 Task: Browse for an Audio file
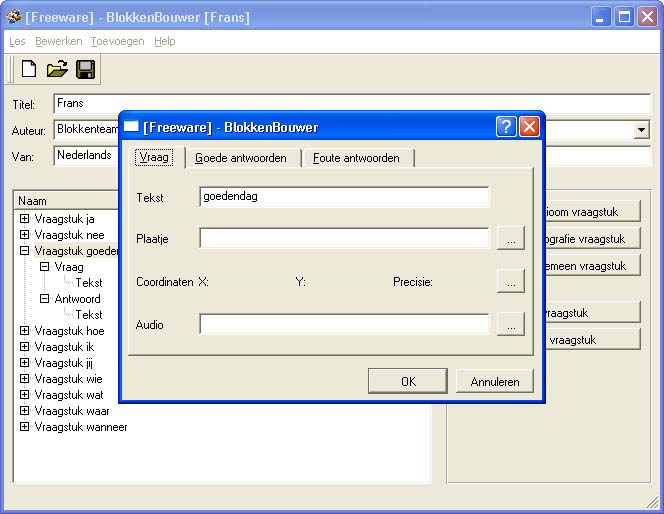[x=510, y=324]
